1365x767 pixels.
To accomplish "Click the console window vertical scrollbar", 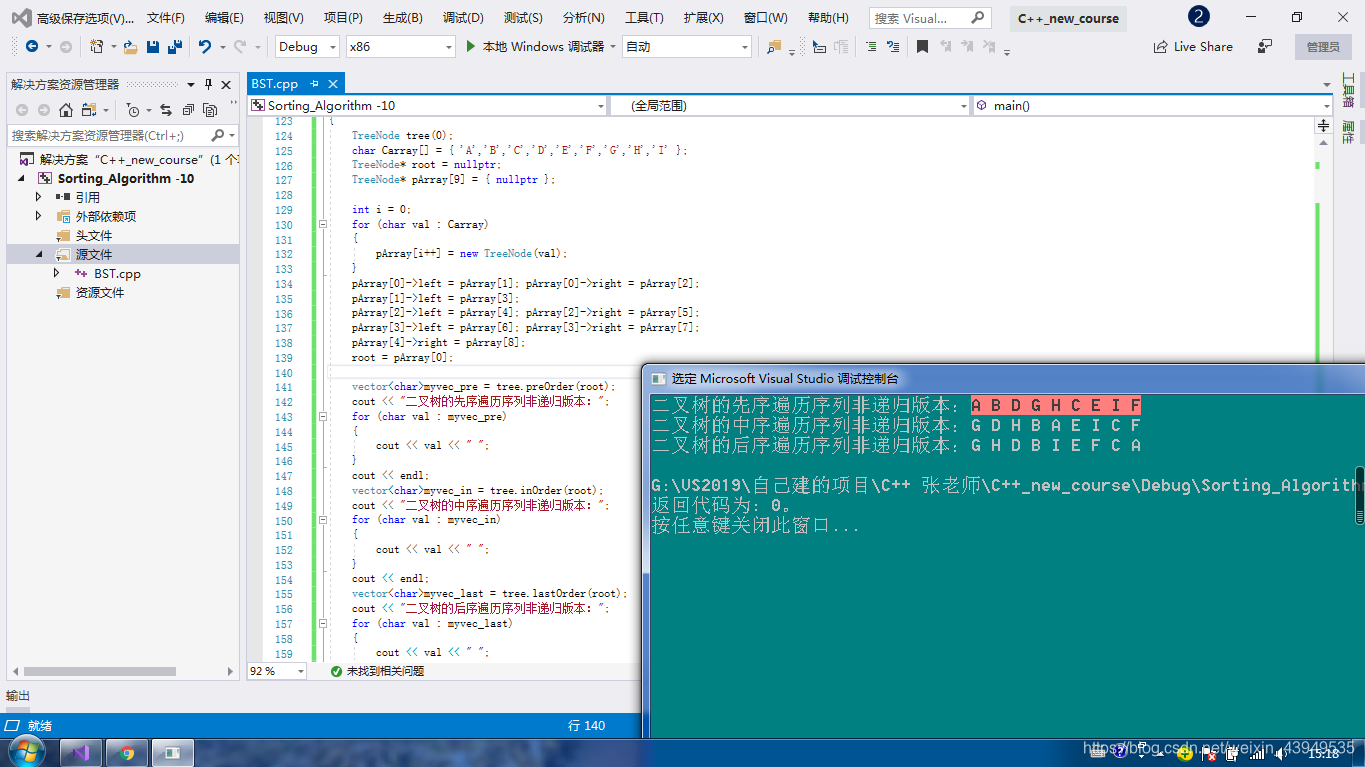I will coord(1359,495).
